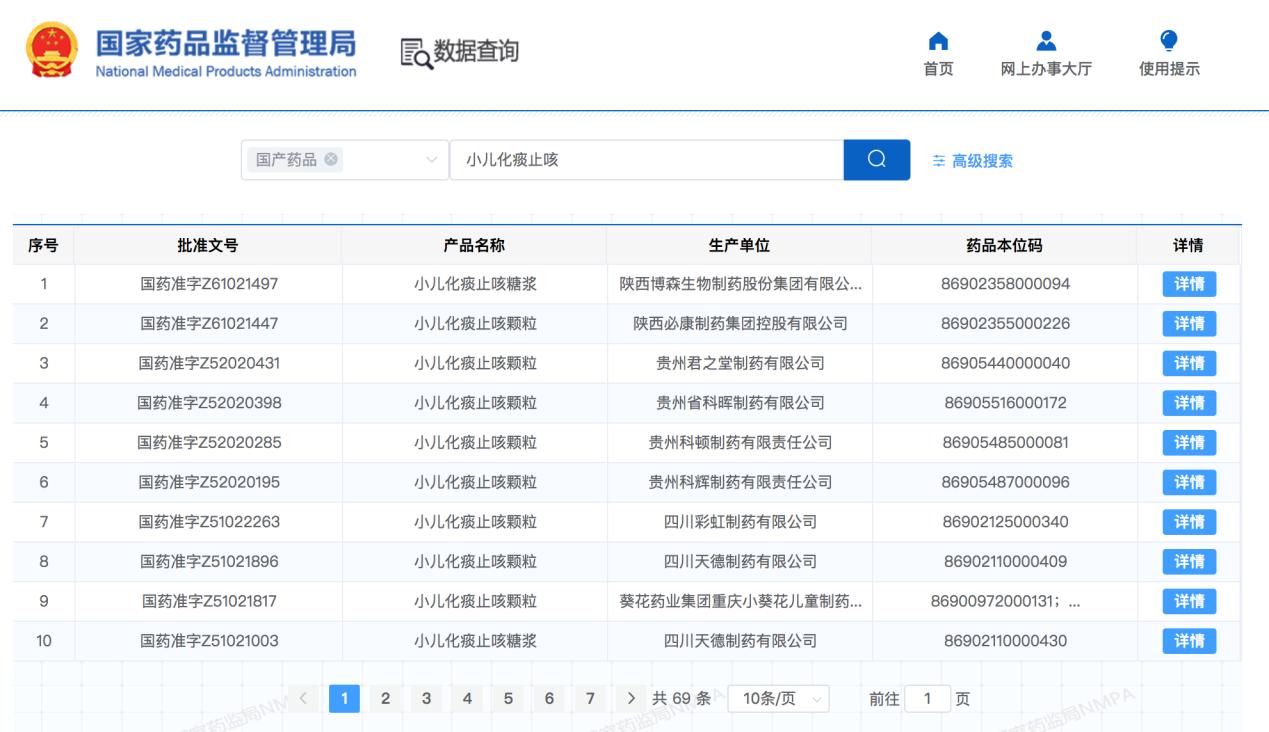Image resolution: width=1269 pixels, height=732 pixels.
Task: Click the 序号 column header
Action: coord(43,245)
